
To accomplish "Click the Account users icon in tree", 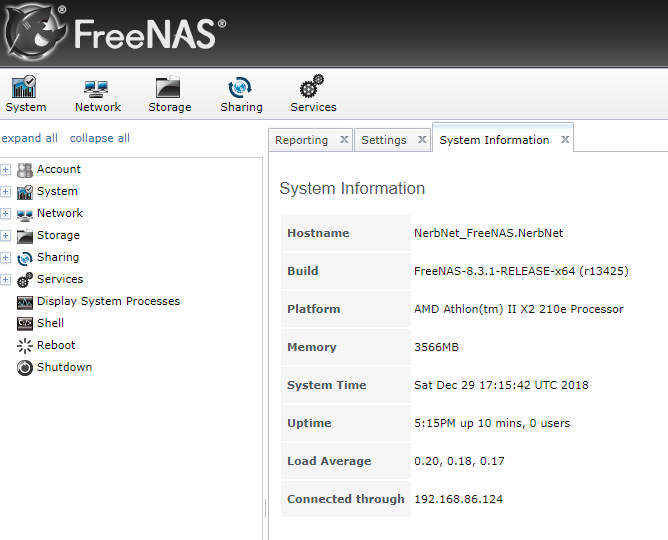I will tap(25, 170).
